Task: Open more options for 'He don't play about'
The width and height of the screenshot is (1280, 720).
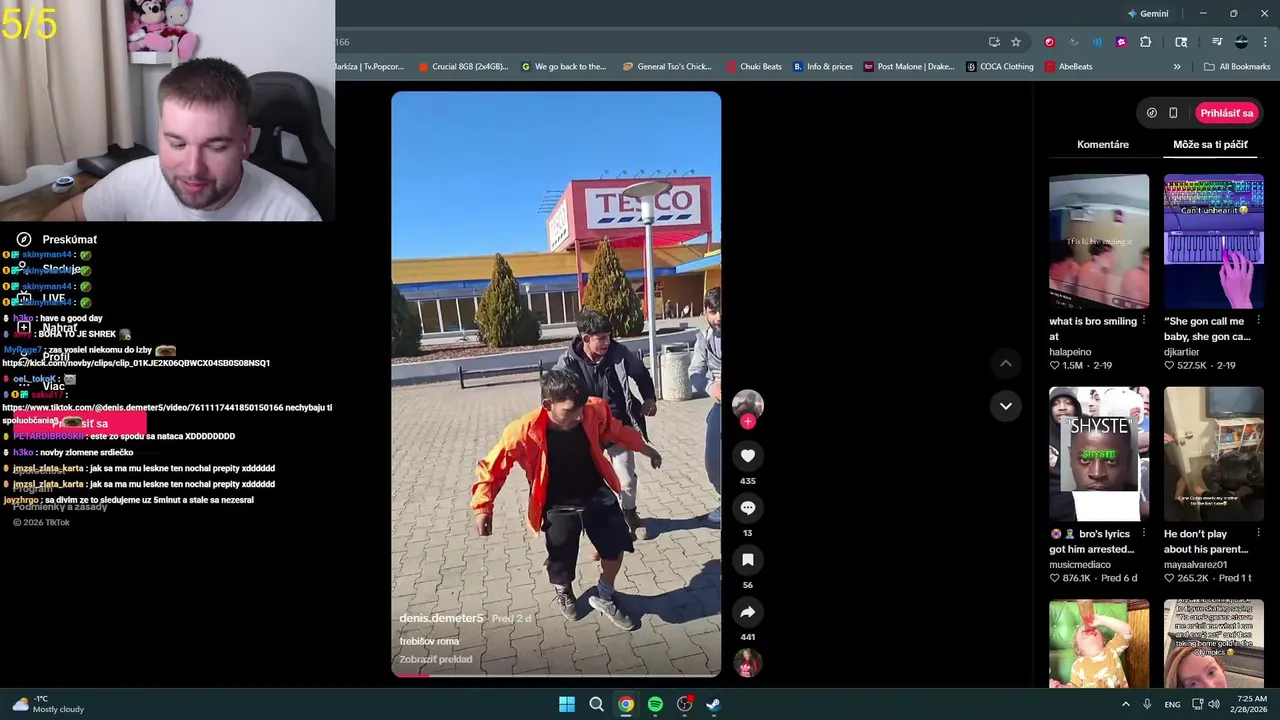Action: [x=1258, y=533]
